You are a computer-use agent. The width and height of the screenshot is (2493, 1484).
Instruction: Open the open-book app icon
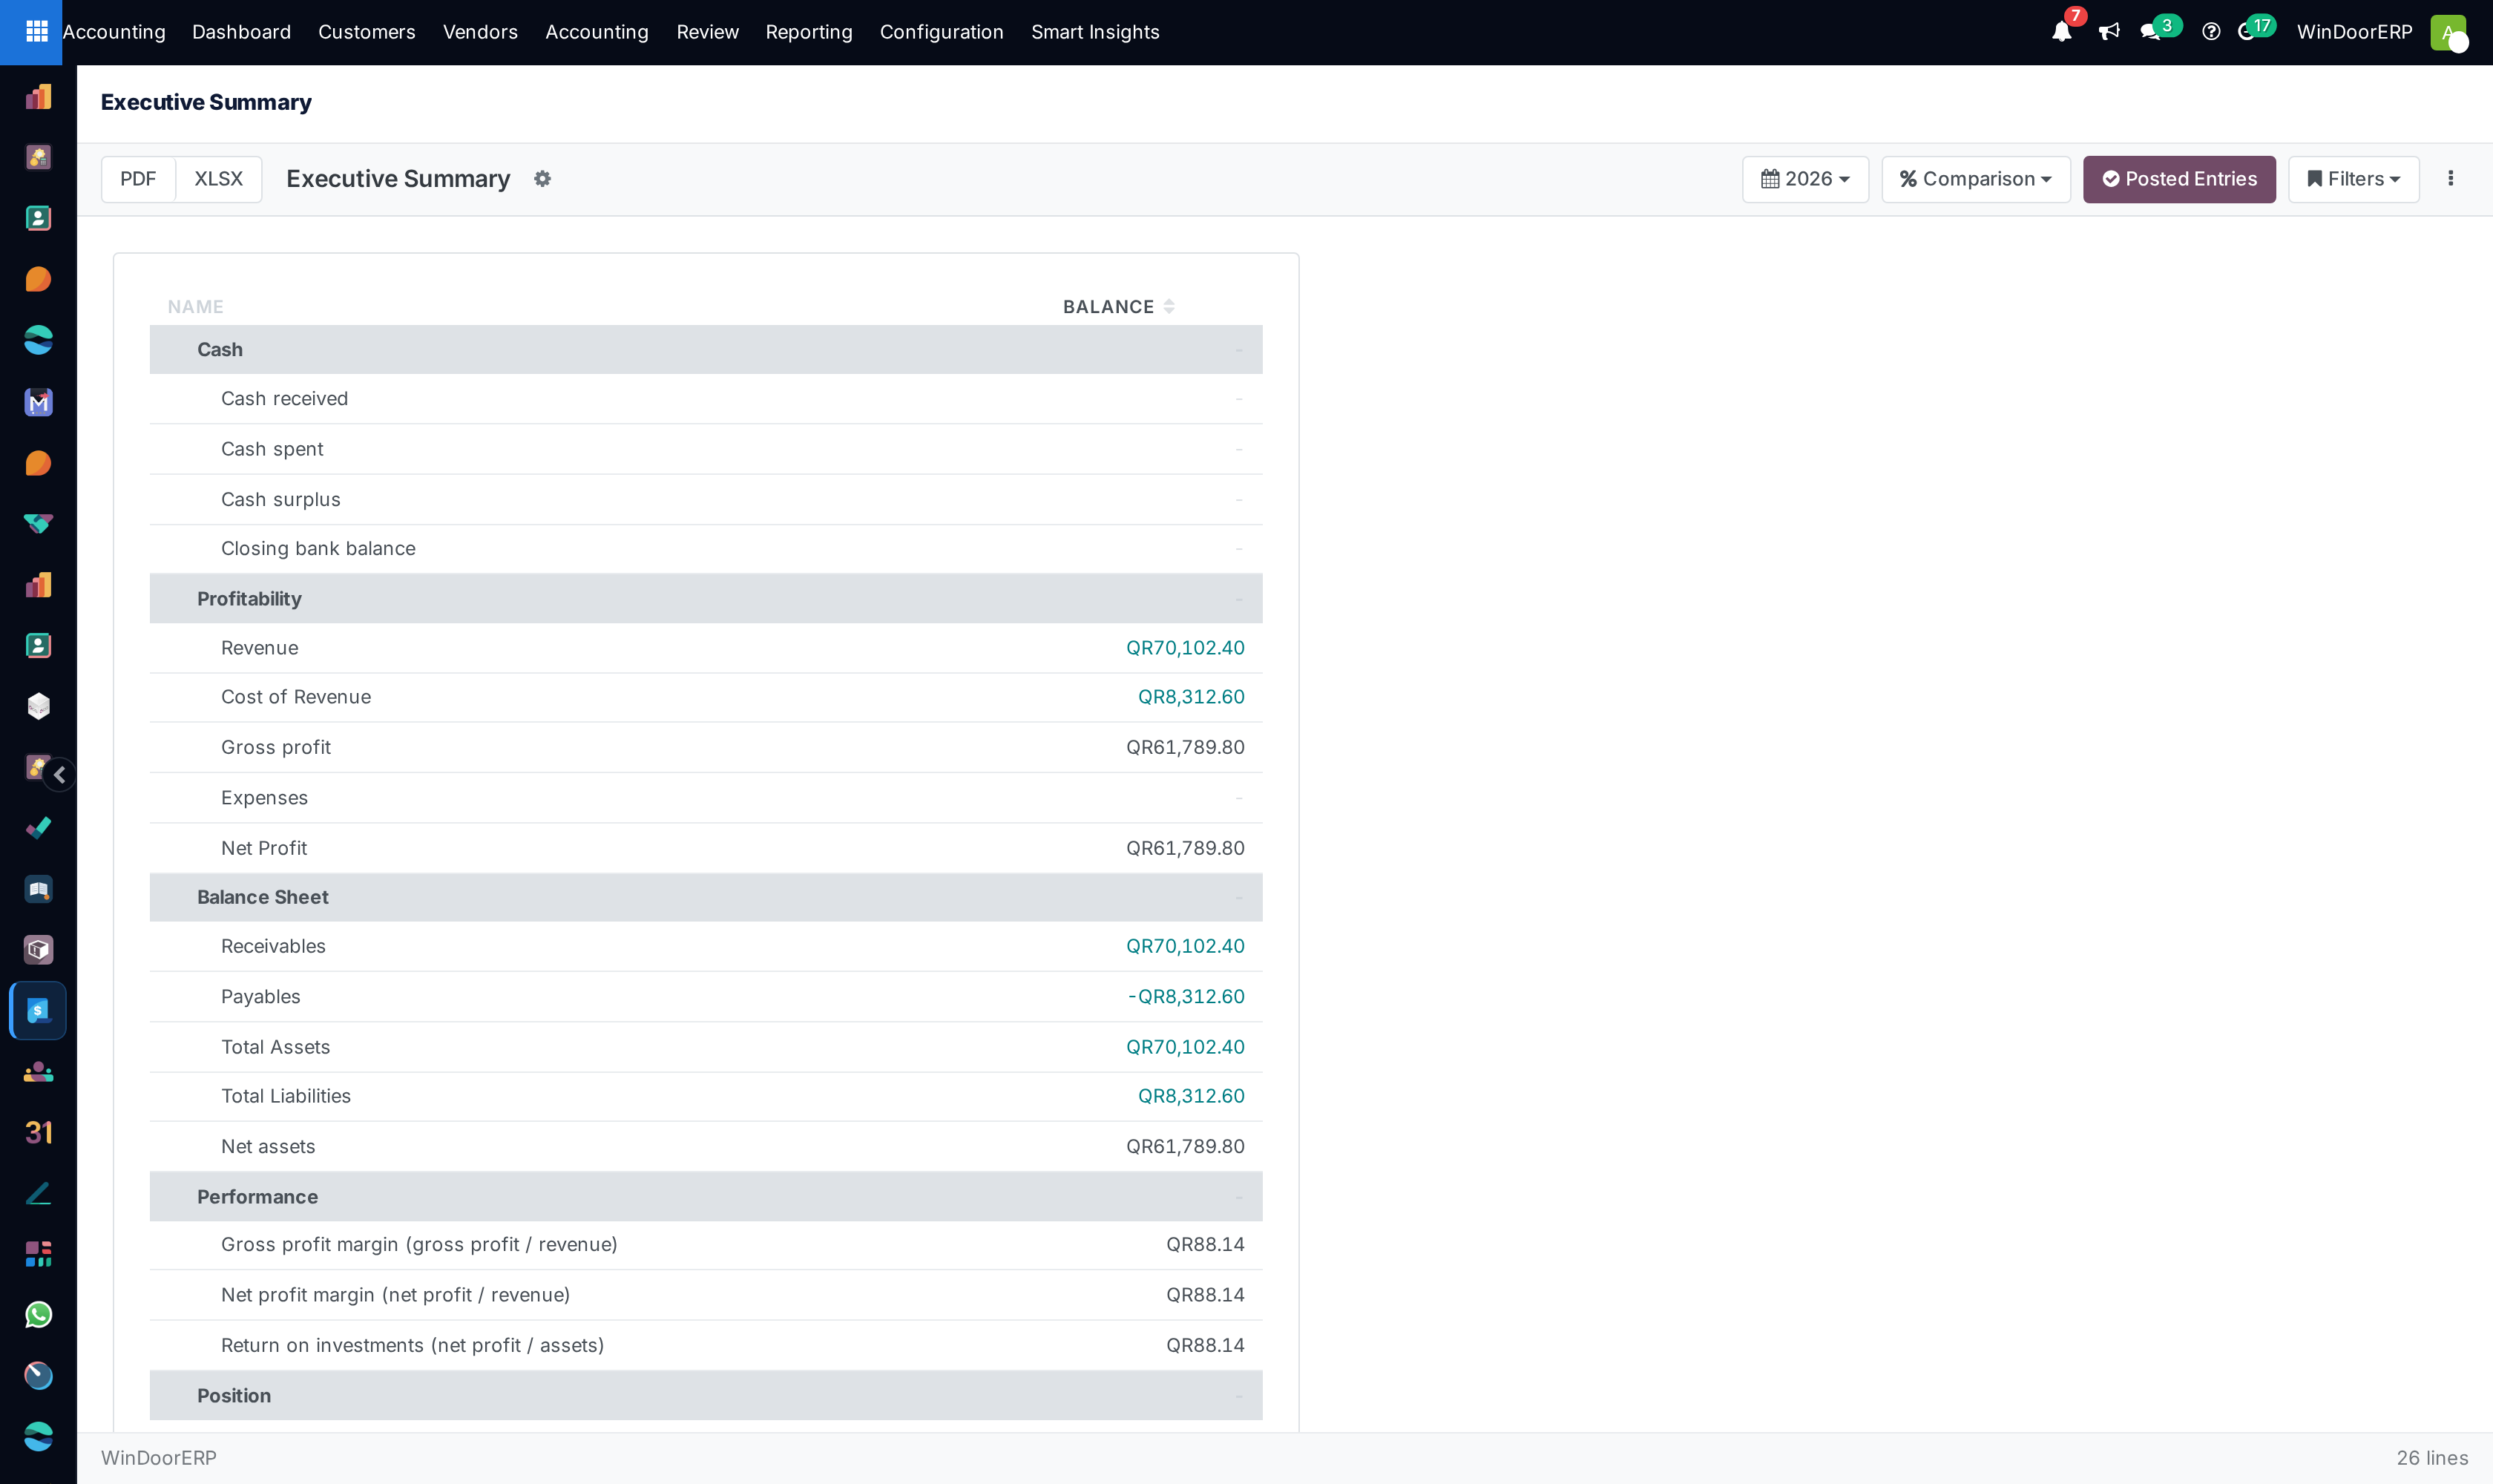(x=38, y=889)
